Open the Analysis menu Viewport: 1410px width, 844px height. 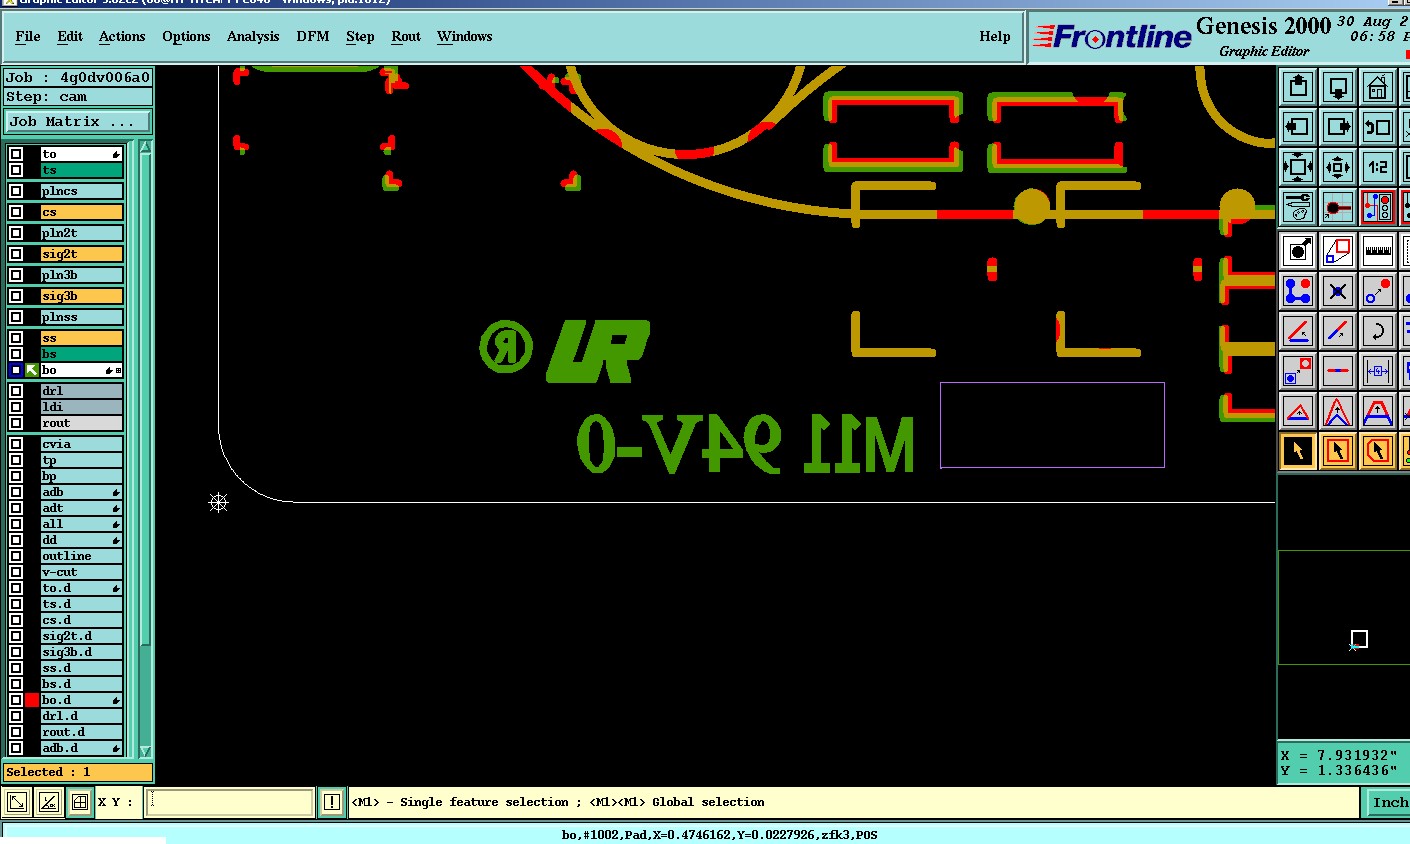[x=253, y=36]
